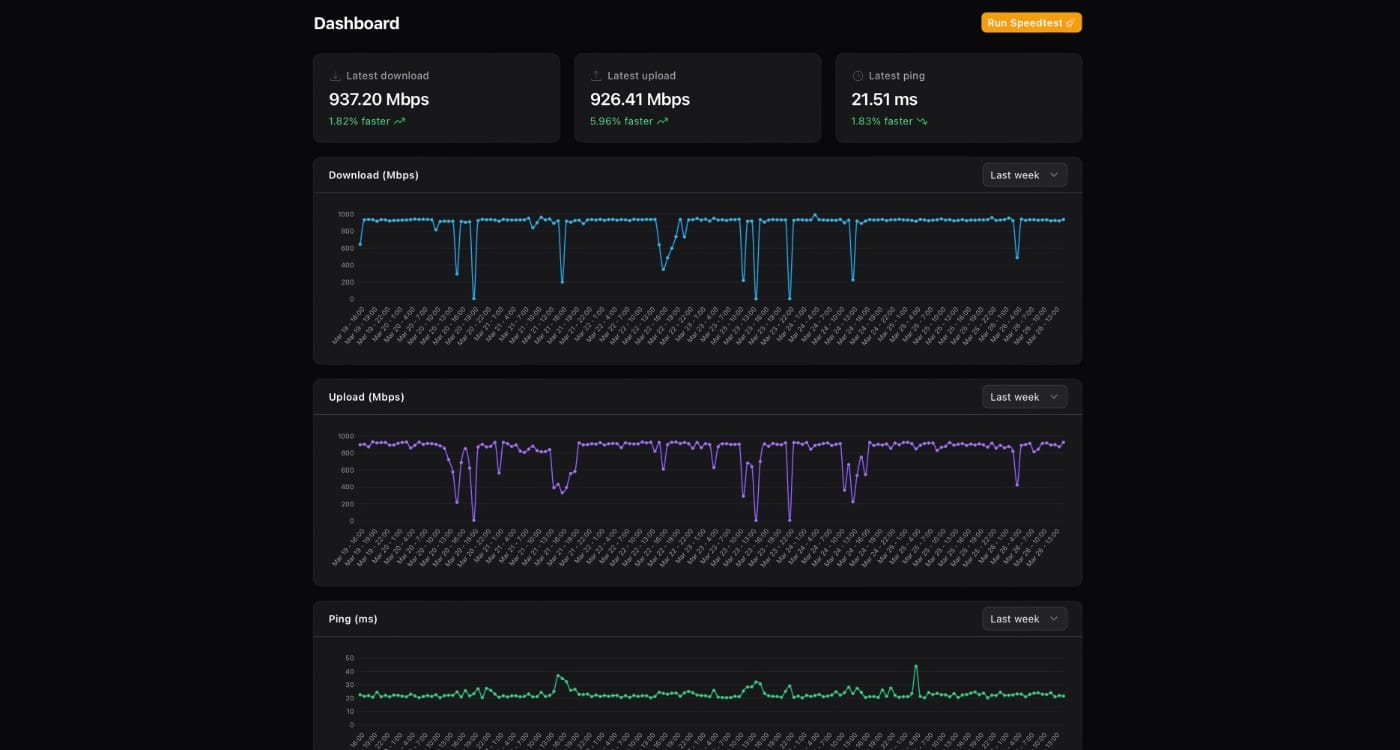Click the 926.41 Mbps upload value
Image resolution: width=1400 pixels, height=750 pixels.
(x=640, y=99)
